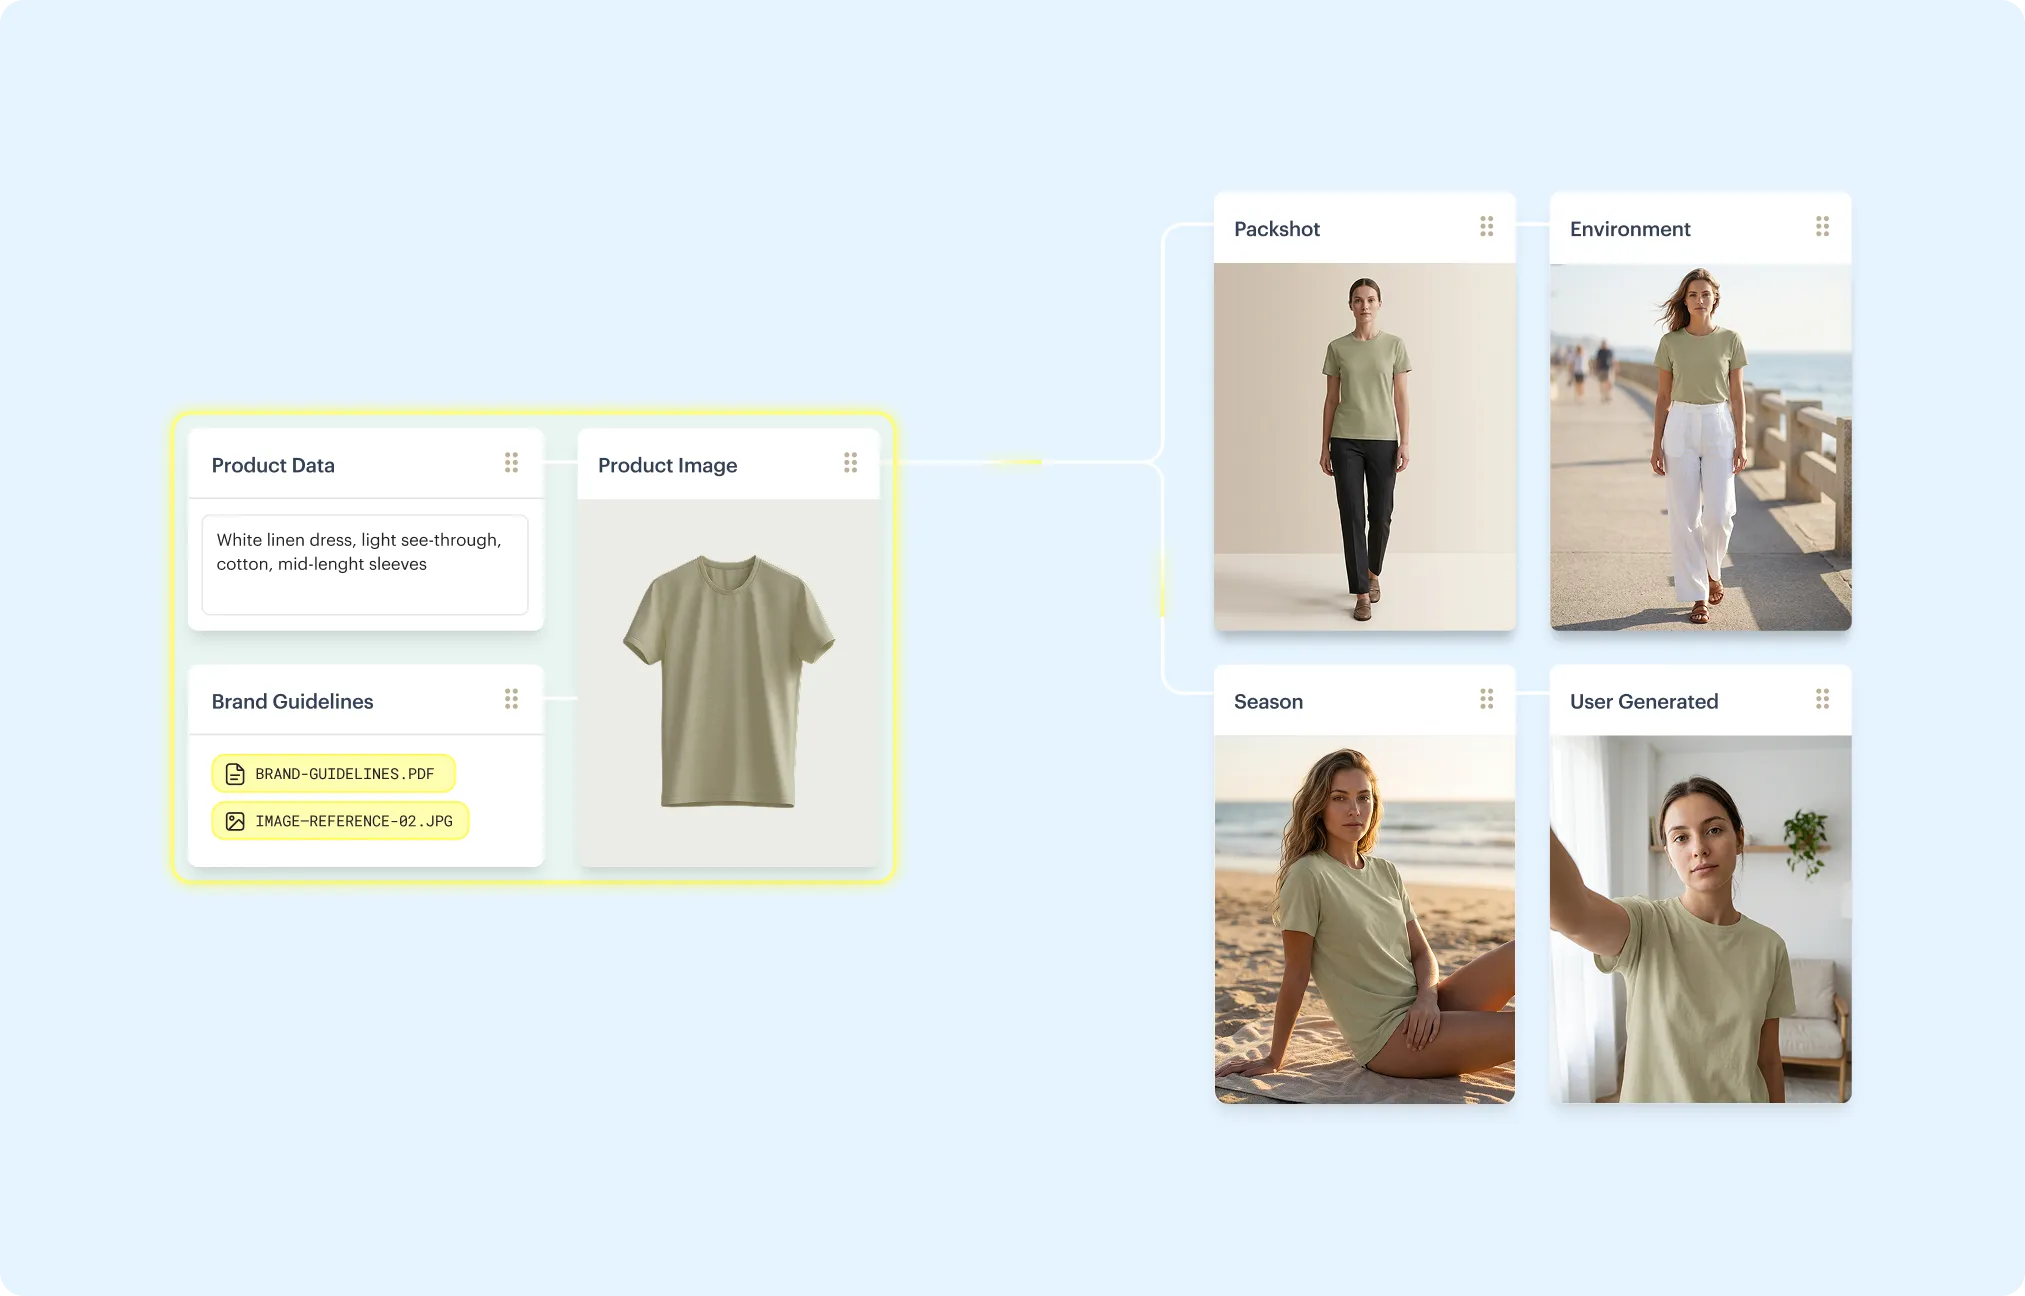
Task: Click the product description text field
Action: click(x=365, y=564)
